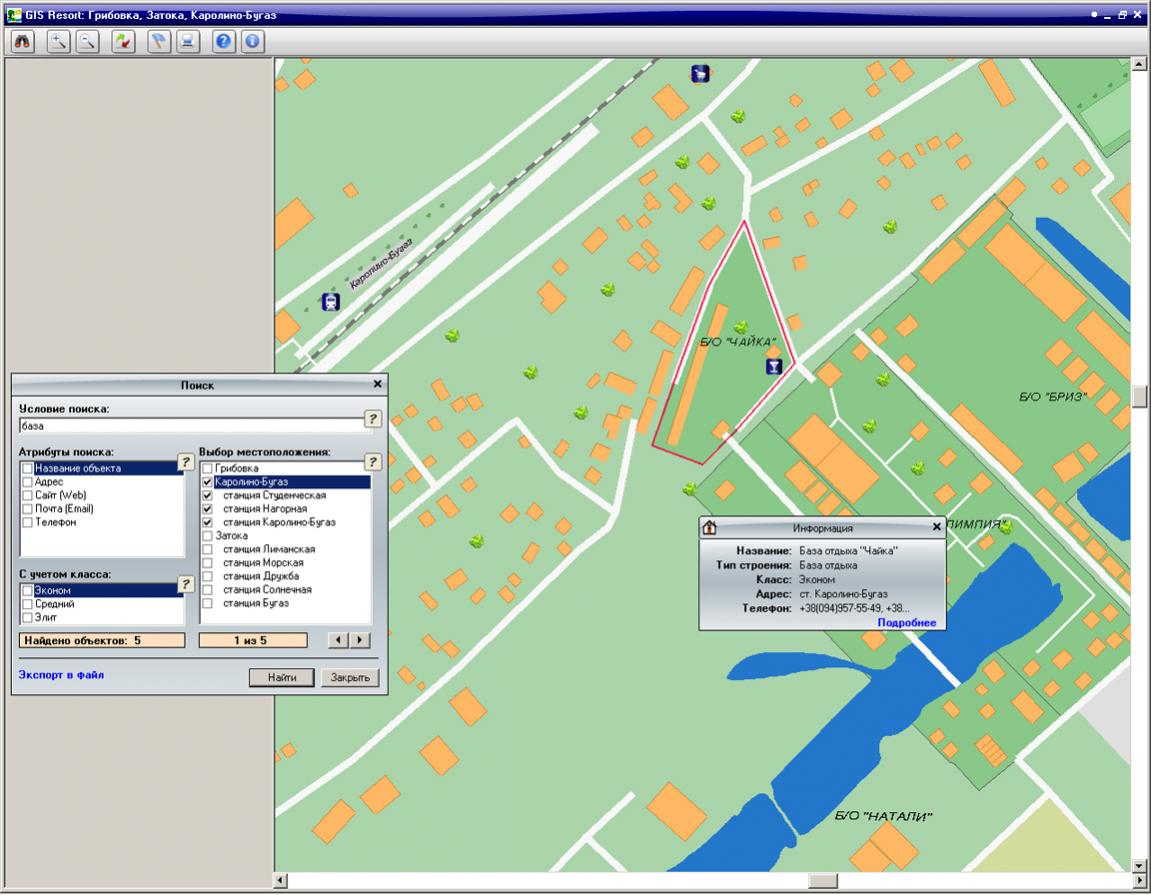Viewport: 1151px width, 895px height.
Task: Click the train station icon near Каролино-Бугаз
Action: coord(331,301)
